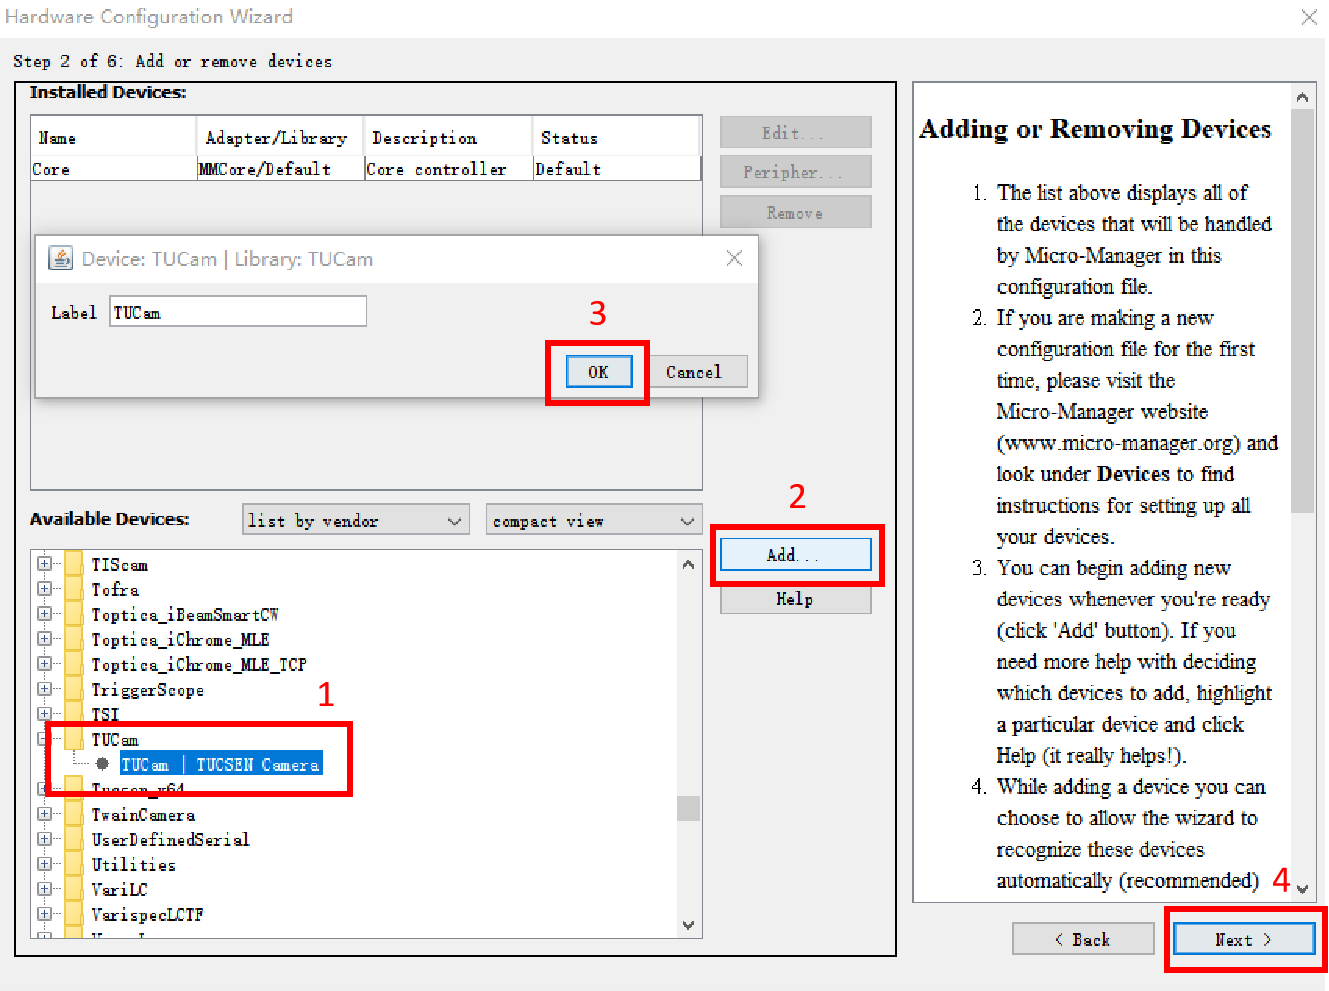
Task: Click the help panel scrollbar thumb
Action: coord(1302,310)
